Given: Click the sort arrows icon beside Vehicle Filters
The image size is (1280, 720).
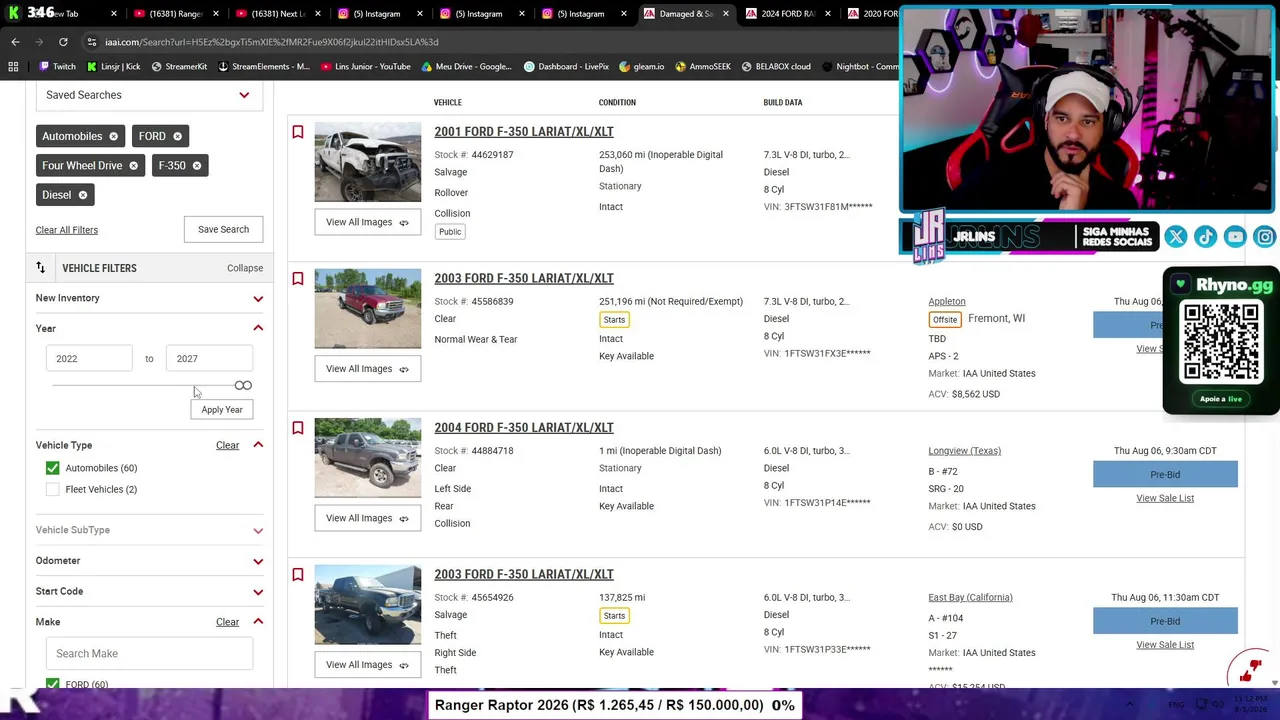Looking at the screenshot, I should (x=41, y=268).
